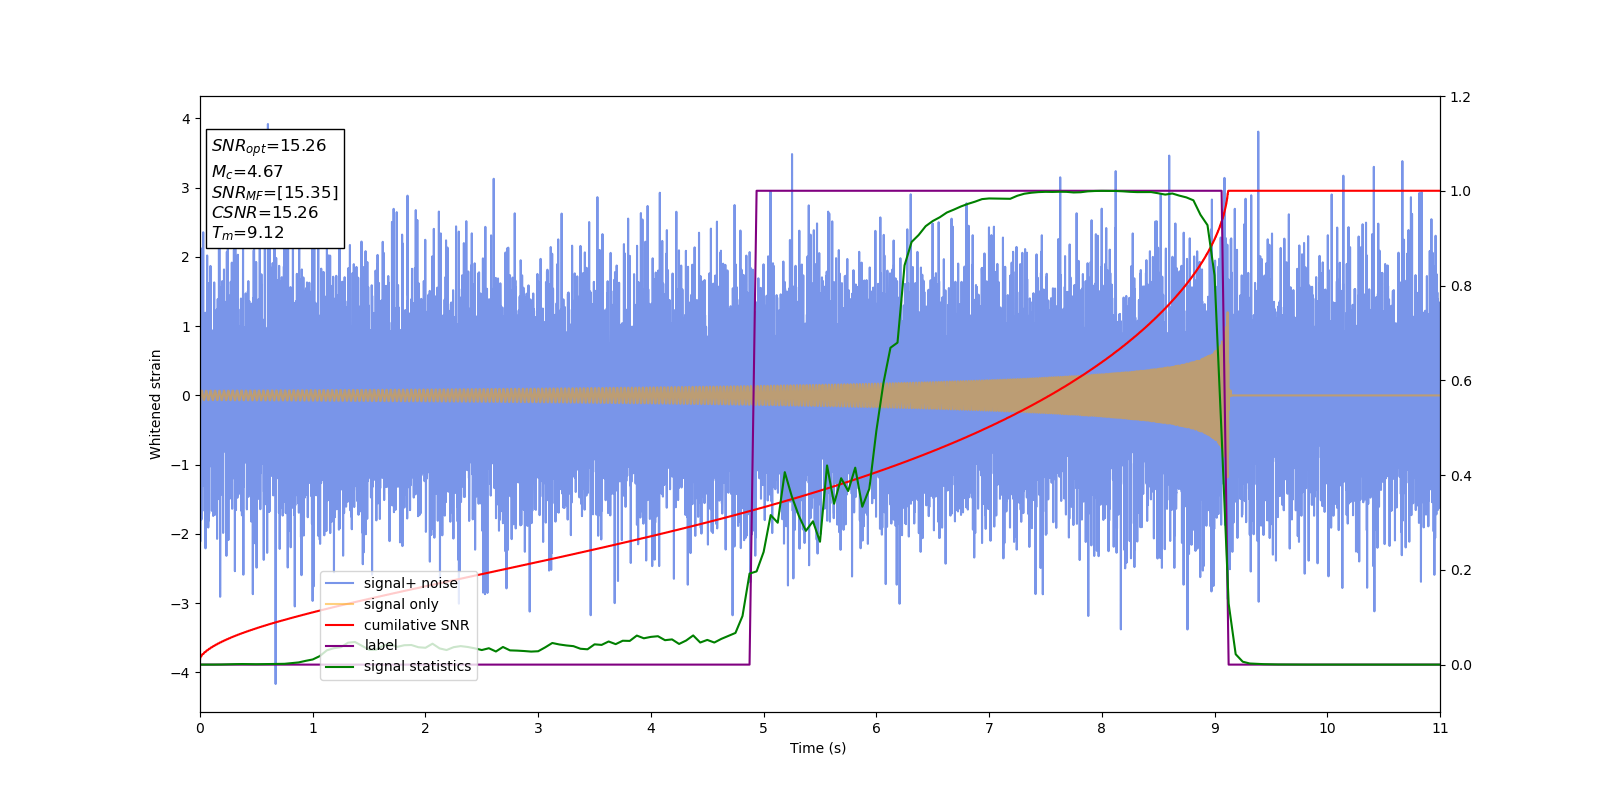Click the 'Whitened strain' axis title

(x=156, y=404)
